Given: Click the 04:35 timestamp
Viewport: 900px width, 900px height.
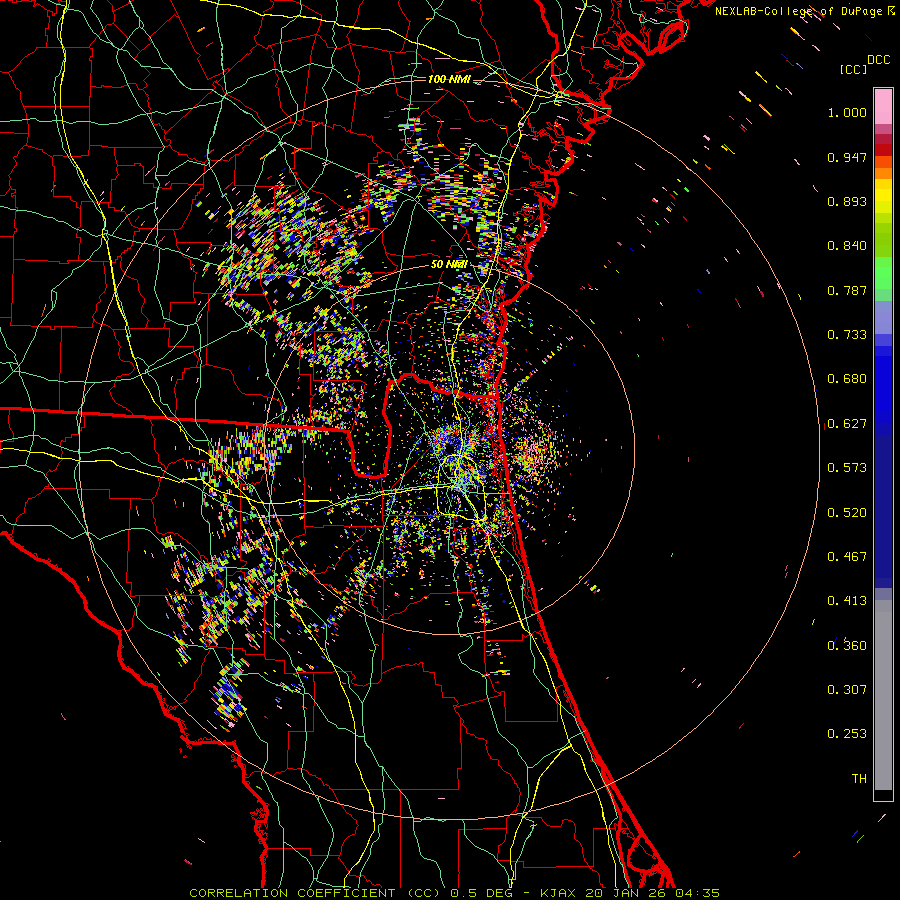Looking at the screenshot, I should 697,893.
